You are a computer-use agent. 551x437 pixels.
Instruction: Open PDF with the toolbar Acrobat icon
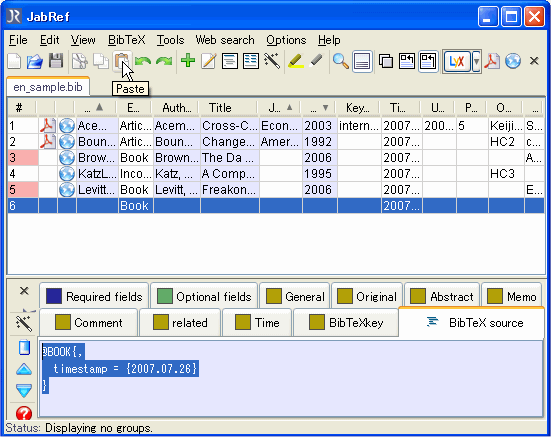click(492, 61)
